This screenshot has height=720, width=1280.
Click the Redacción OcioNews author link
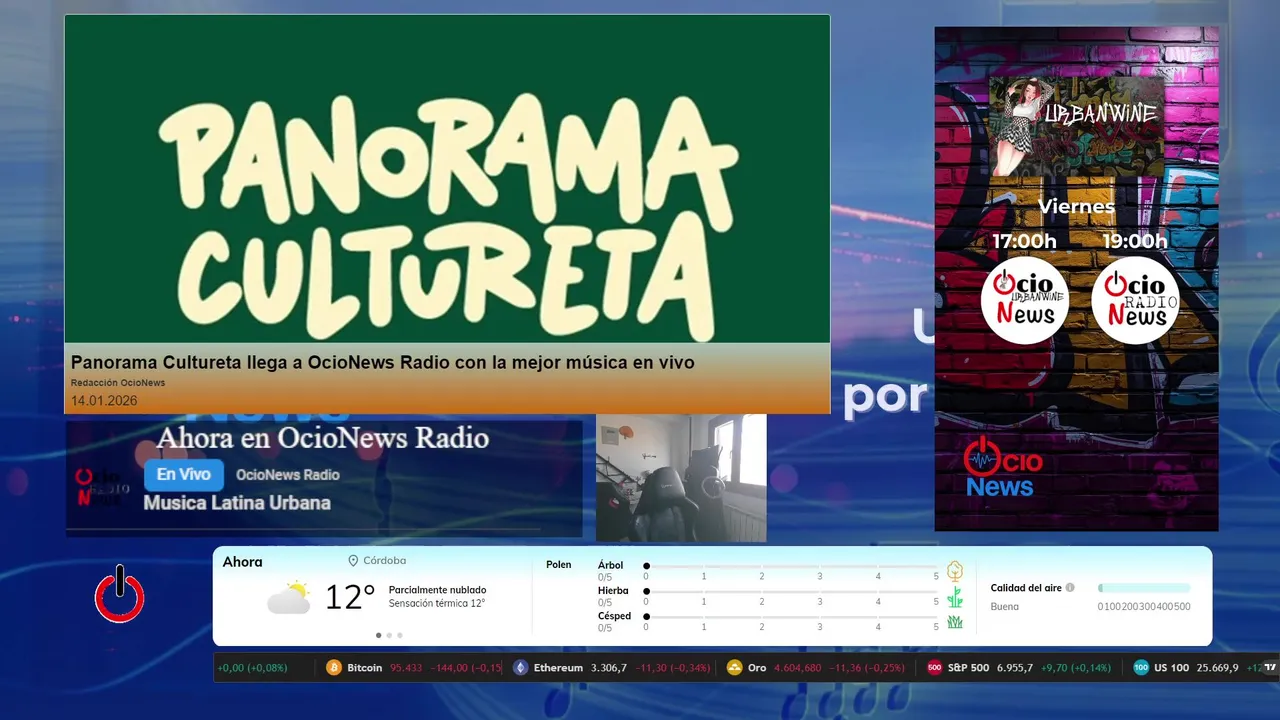(x=118, y=383)
